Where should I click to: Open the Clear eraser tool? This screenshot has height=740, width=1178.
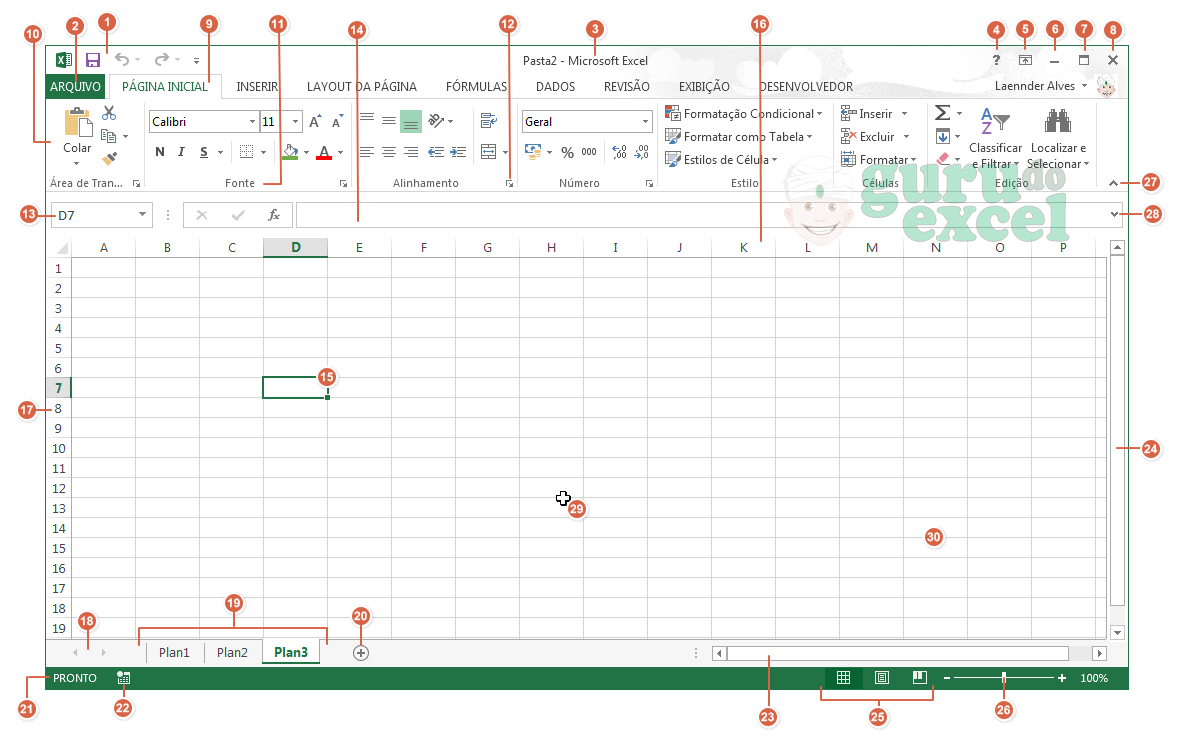click(x=943, y=159)
